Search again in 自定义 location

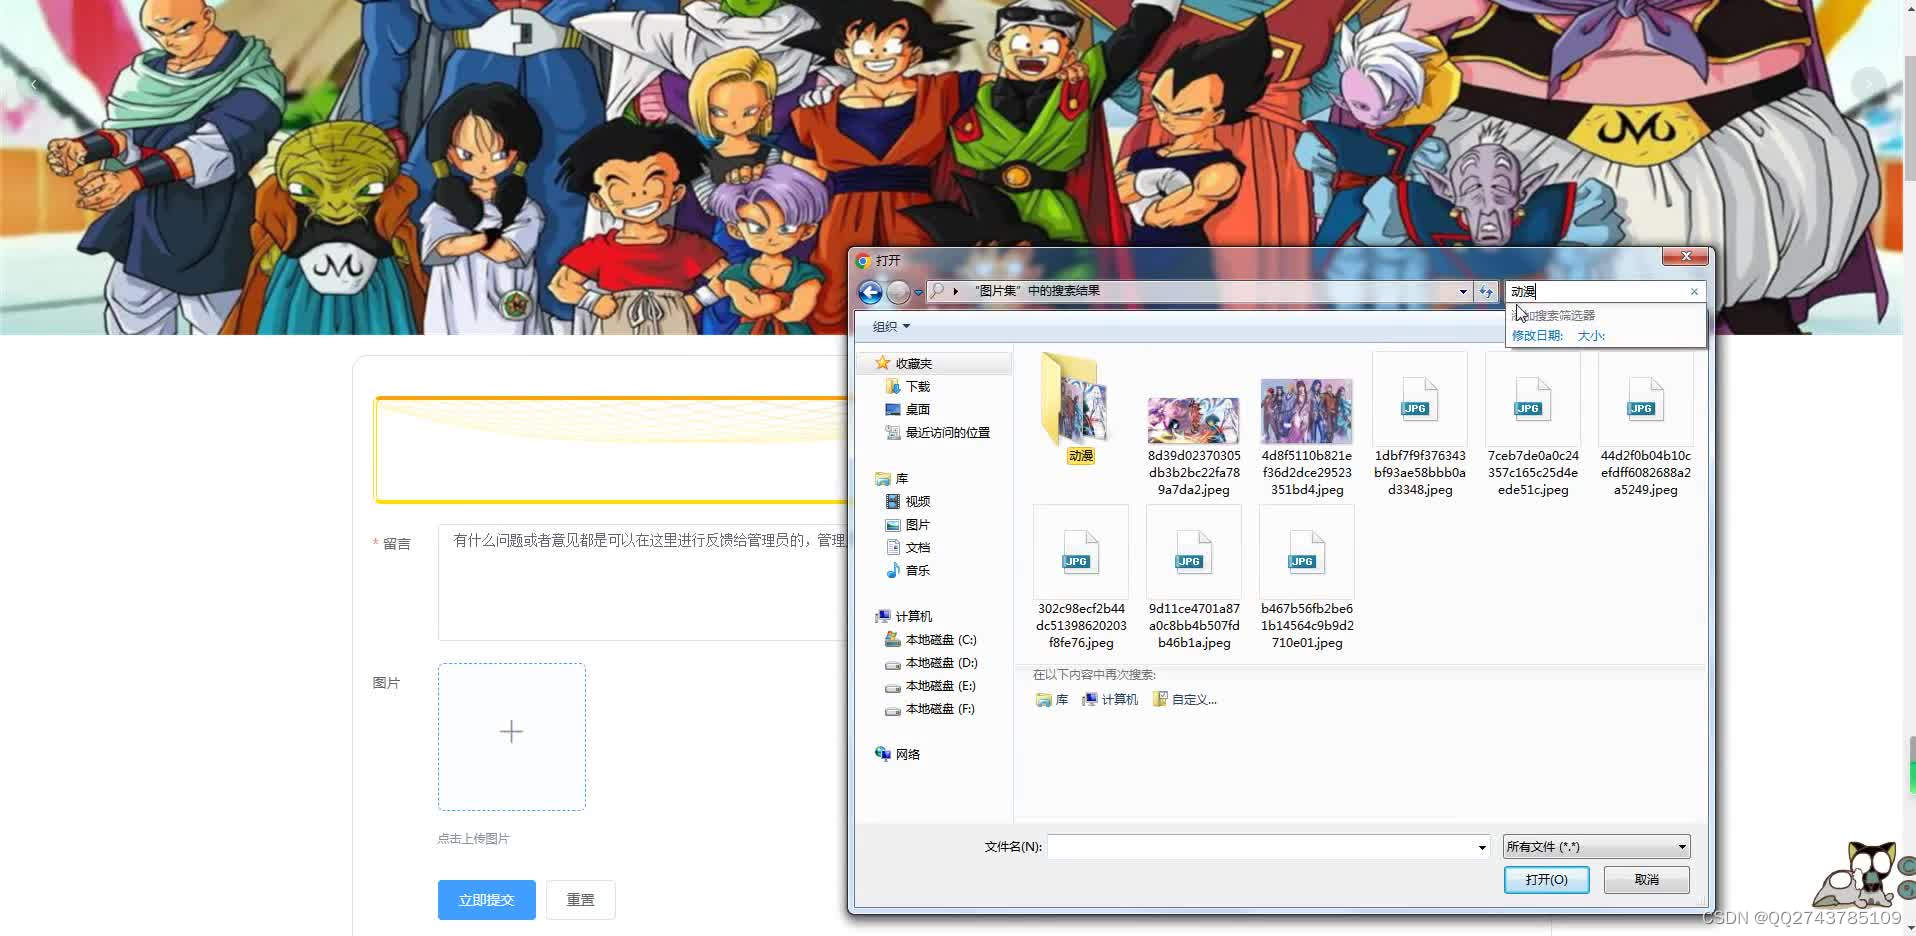tap(1185, 700)
